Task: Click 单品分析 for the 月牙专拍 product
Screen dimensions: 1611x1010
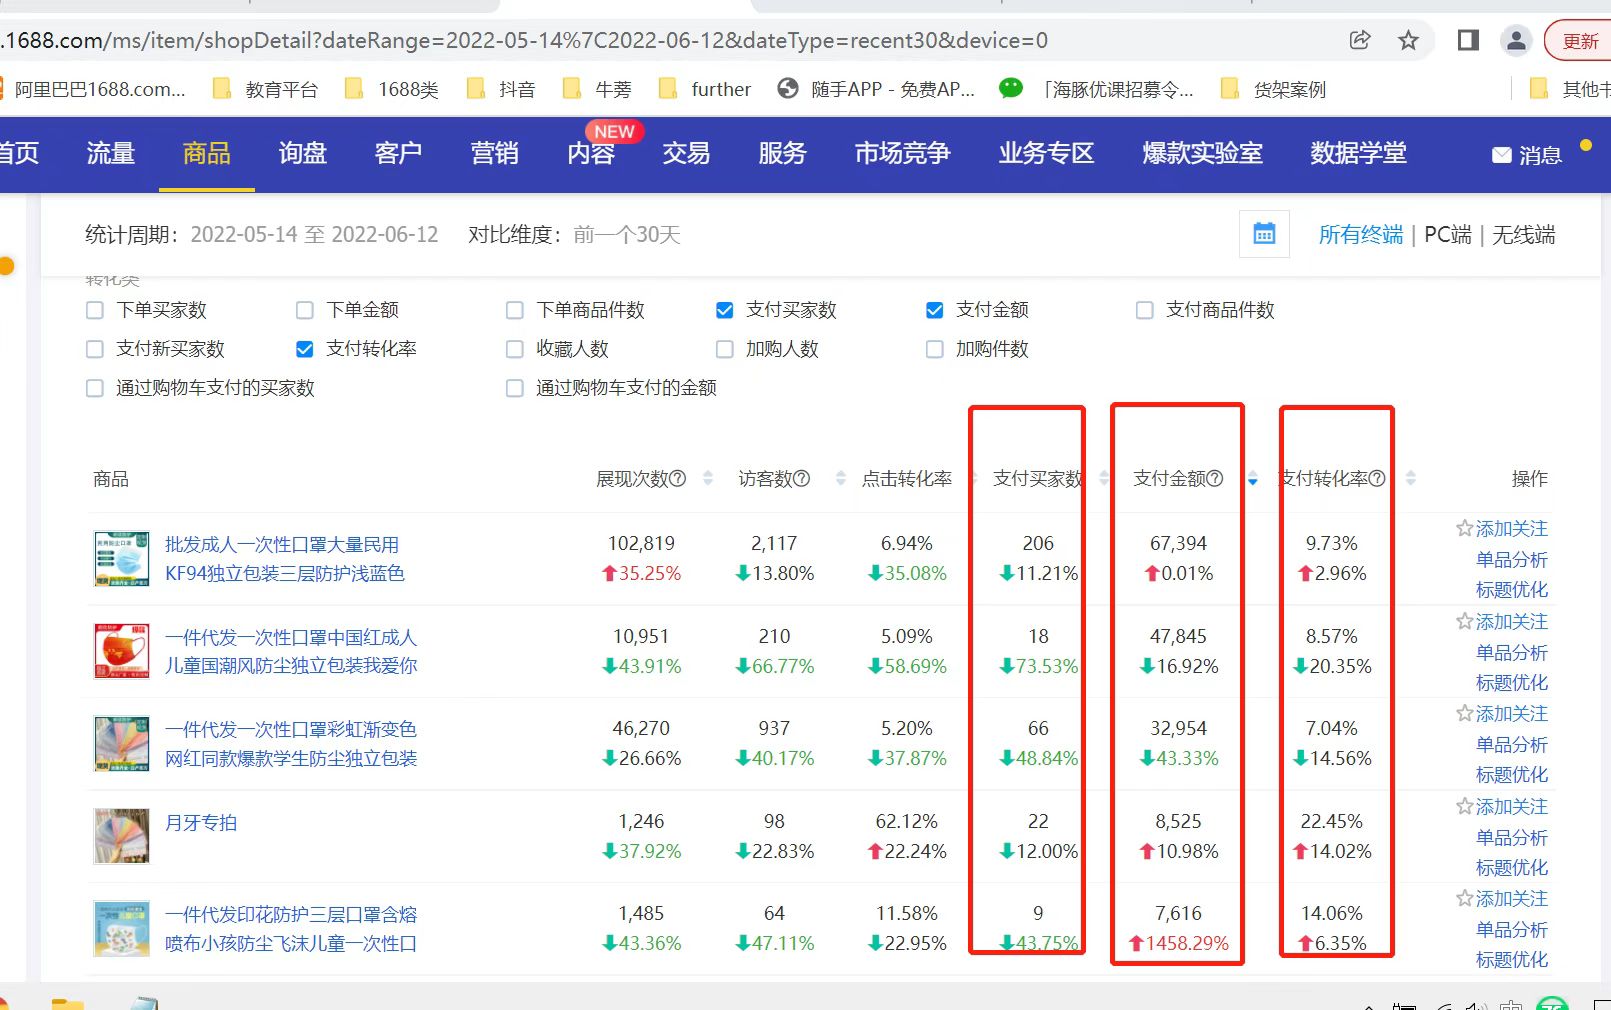Action: [x=1511, y=837]
